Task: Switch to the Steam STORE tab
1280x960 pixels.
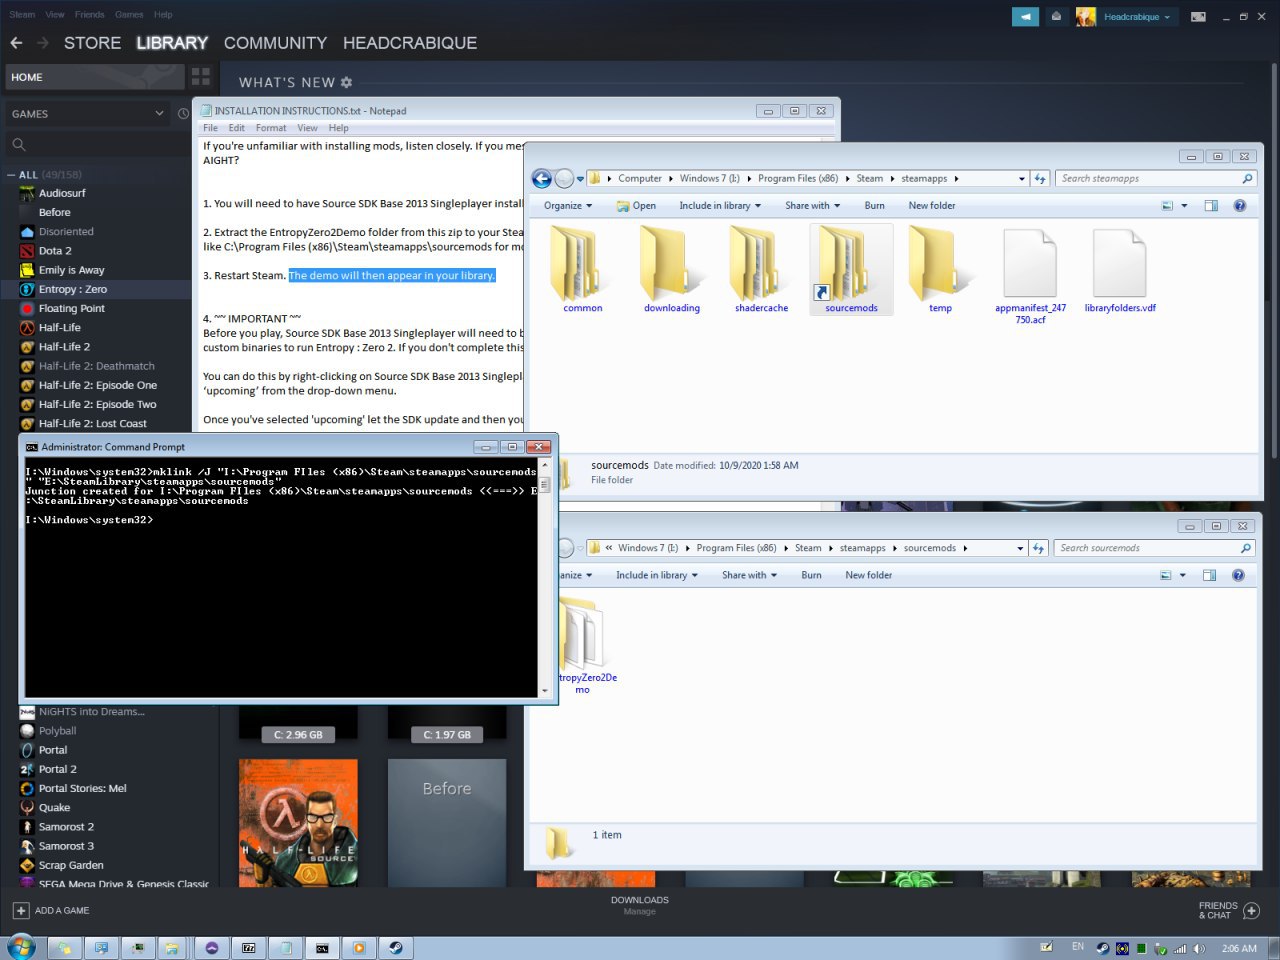Action: [x=92, y=43]
